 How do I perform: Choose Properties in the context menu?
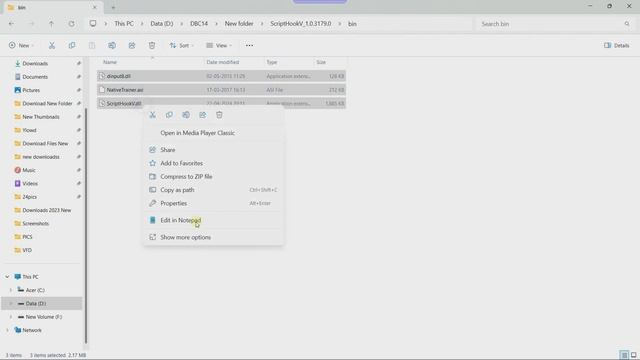213,203
